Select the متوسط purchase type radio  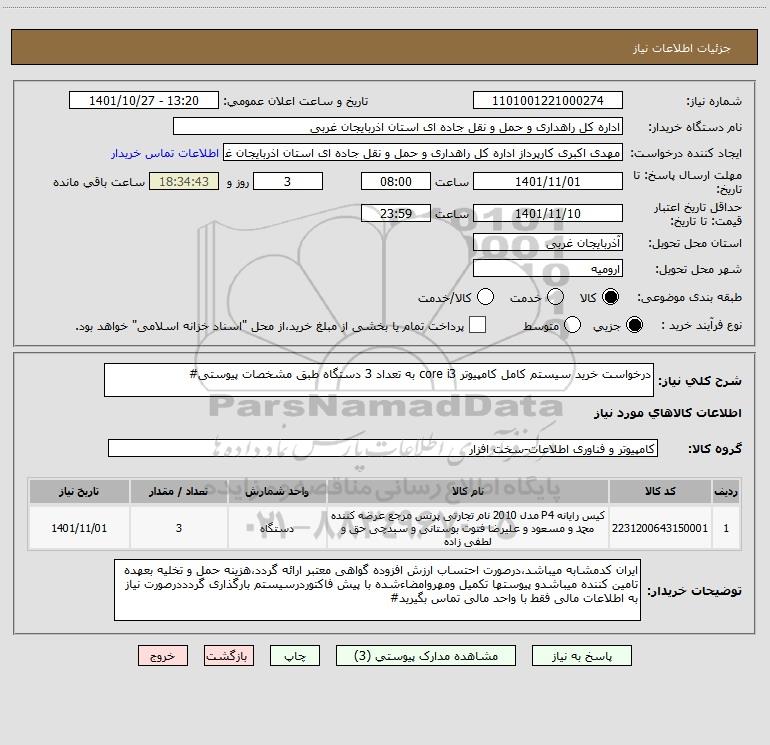572,325
